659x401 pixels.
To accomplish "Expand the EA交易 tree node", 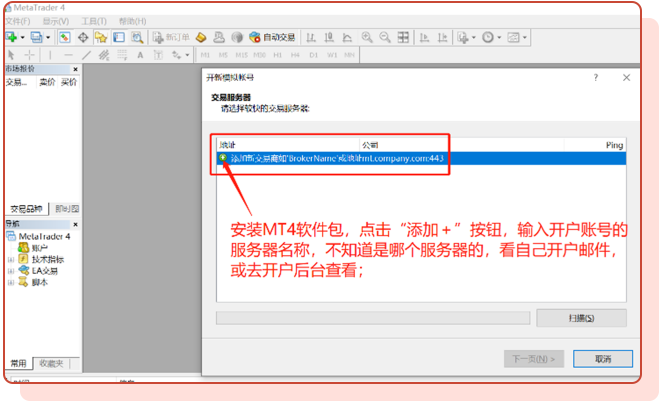I will tap(11, 271).
